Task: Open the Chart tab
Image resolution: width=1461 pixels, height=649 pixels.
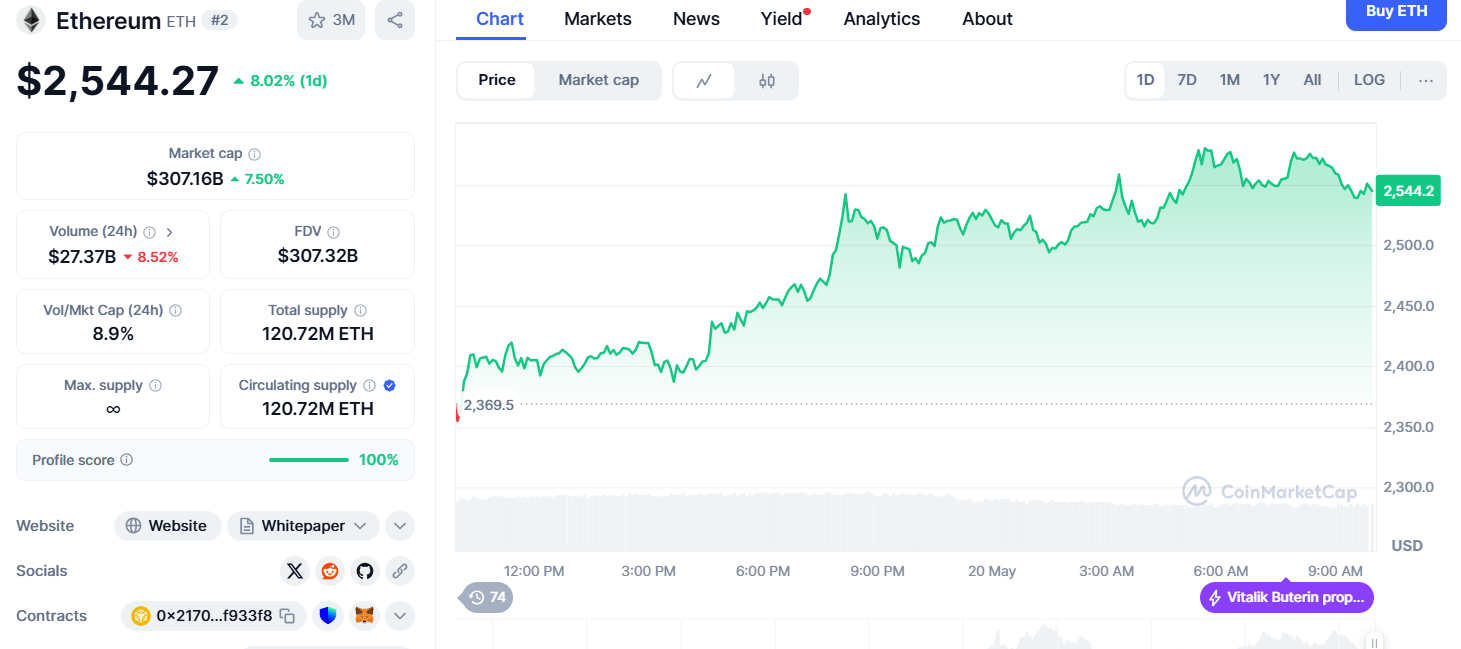Action: [x=500, y=19]
